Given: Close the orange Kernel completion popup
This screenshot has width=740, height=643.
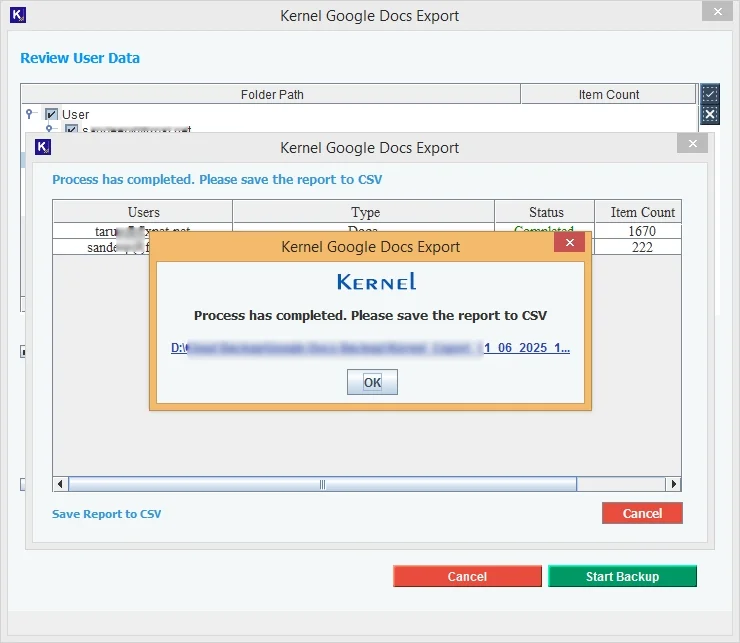Looking at the screenshot, I should click(x=570, y=243).
